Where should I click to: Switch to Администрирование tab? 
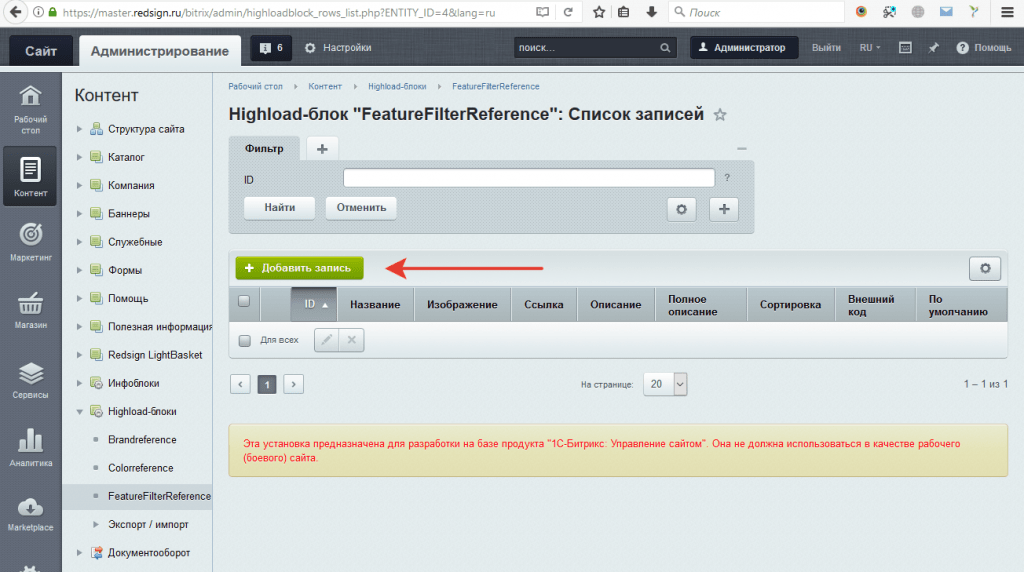(160, 51)
